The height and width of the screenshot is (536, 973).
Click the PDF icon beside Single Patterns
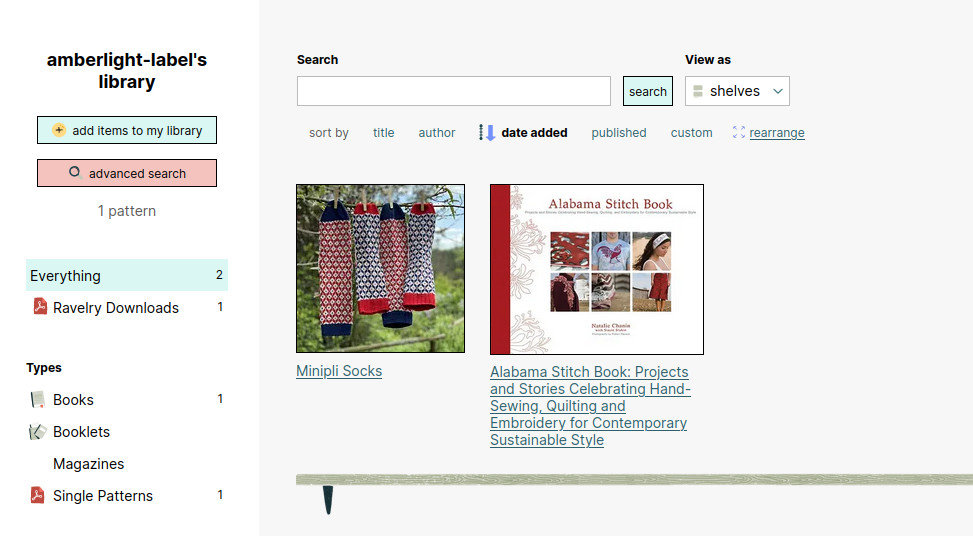coord(37,495)
